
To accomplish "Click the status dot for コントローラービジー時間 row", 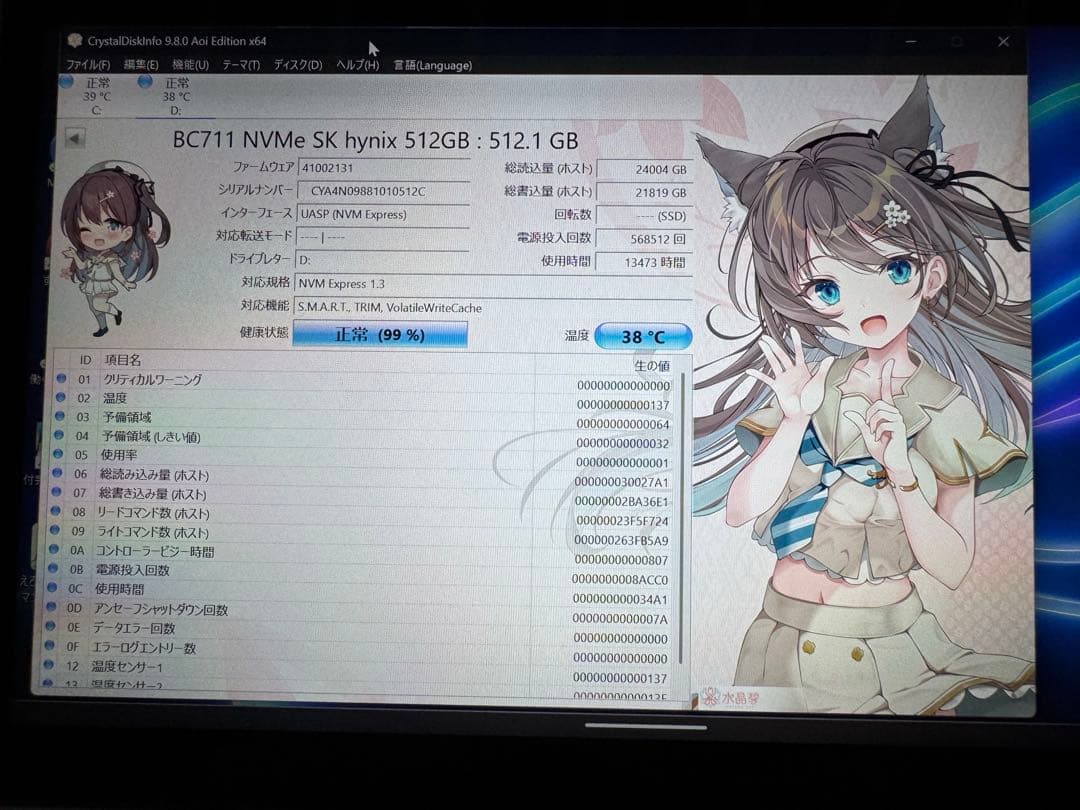I will coord(53,550).
